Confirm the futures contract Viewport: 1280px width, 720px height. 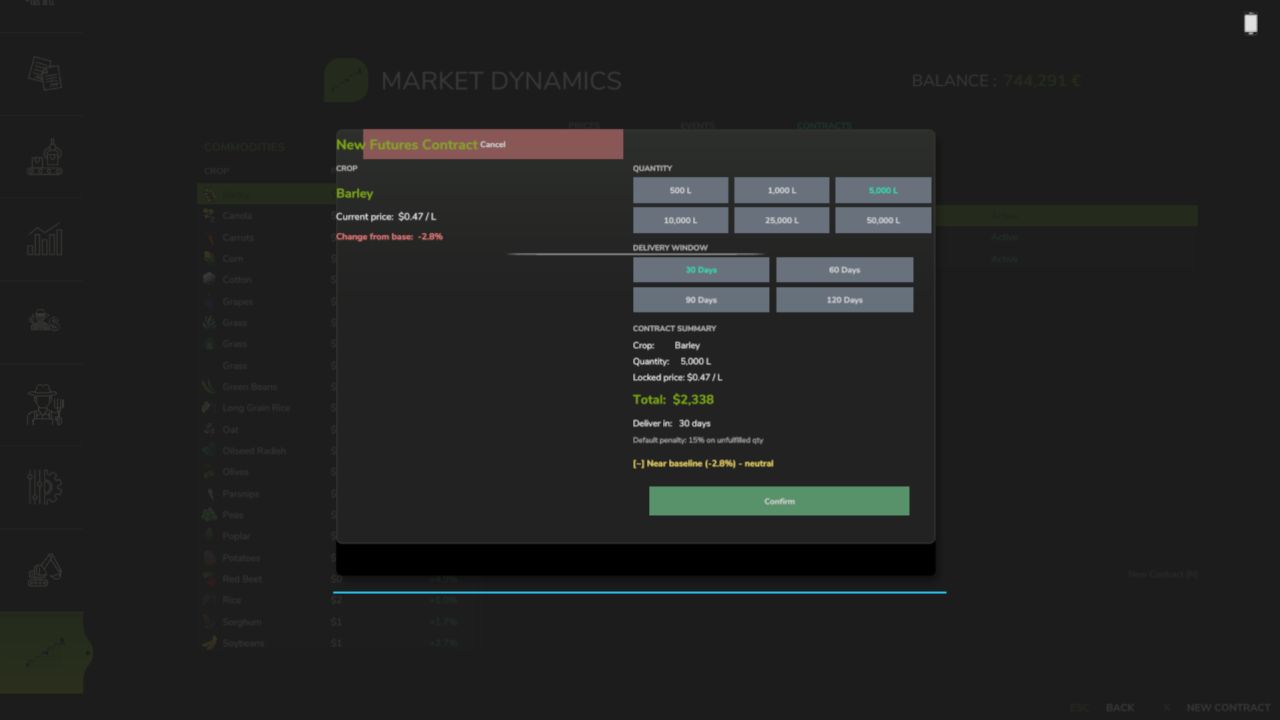point(778,501)
